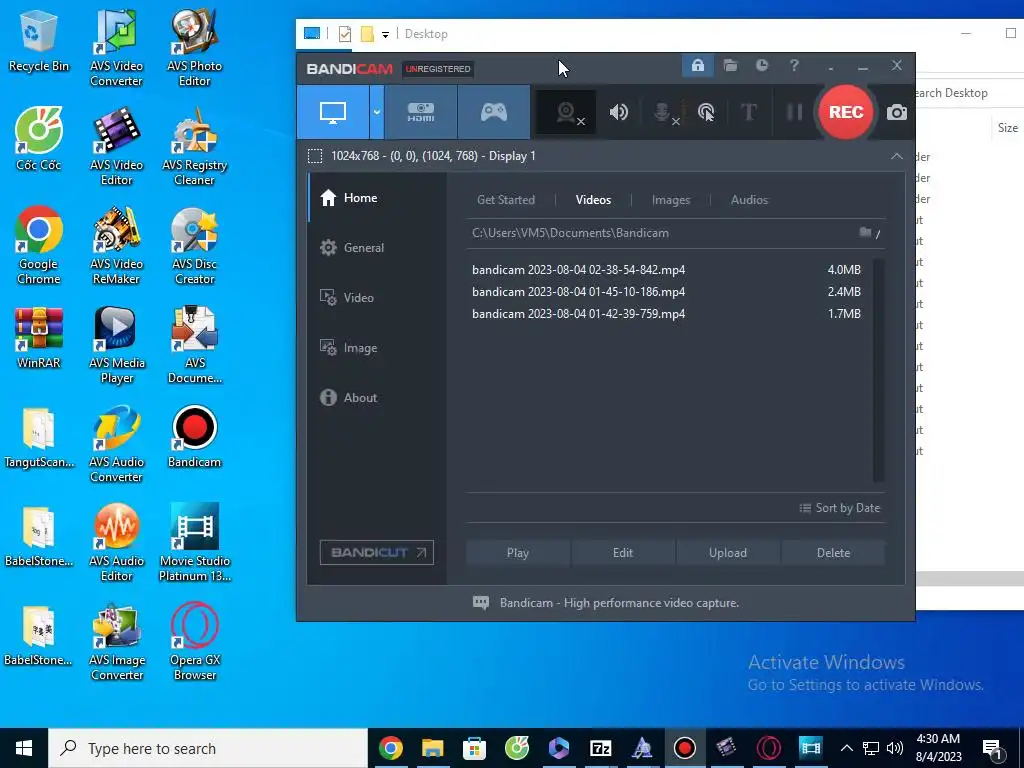Click the taskbar search box

pos(208,748)
